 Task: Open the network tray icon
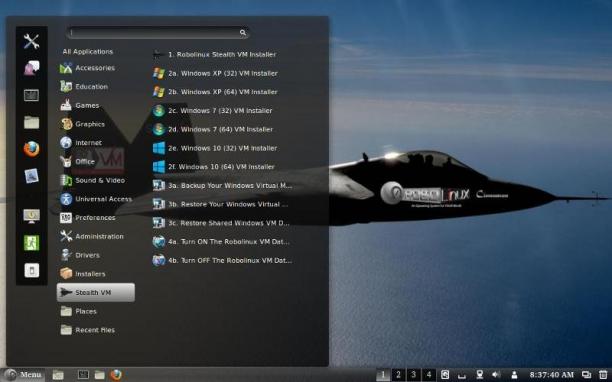(x=480, y=375)
